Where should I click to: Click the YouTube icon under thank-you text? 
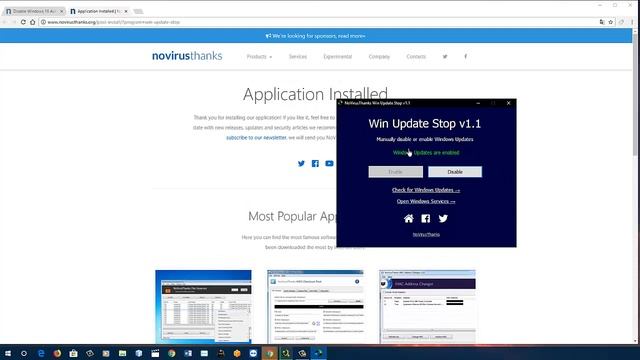click(x=329, y=163)
